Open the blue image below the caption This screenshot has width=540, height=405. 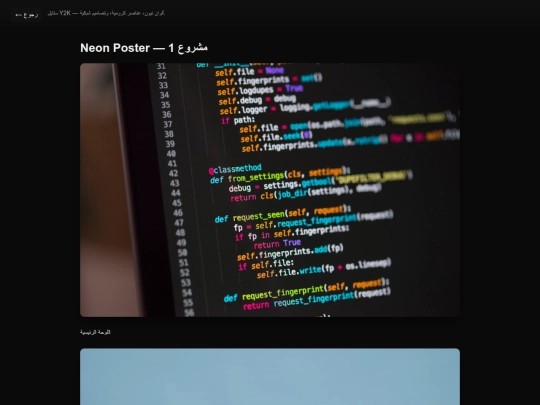point(270,376)
